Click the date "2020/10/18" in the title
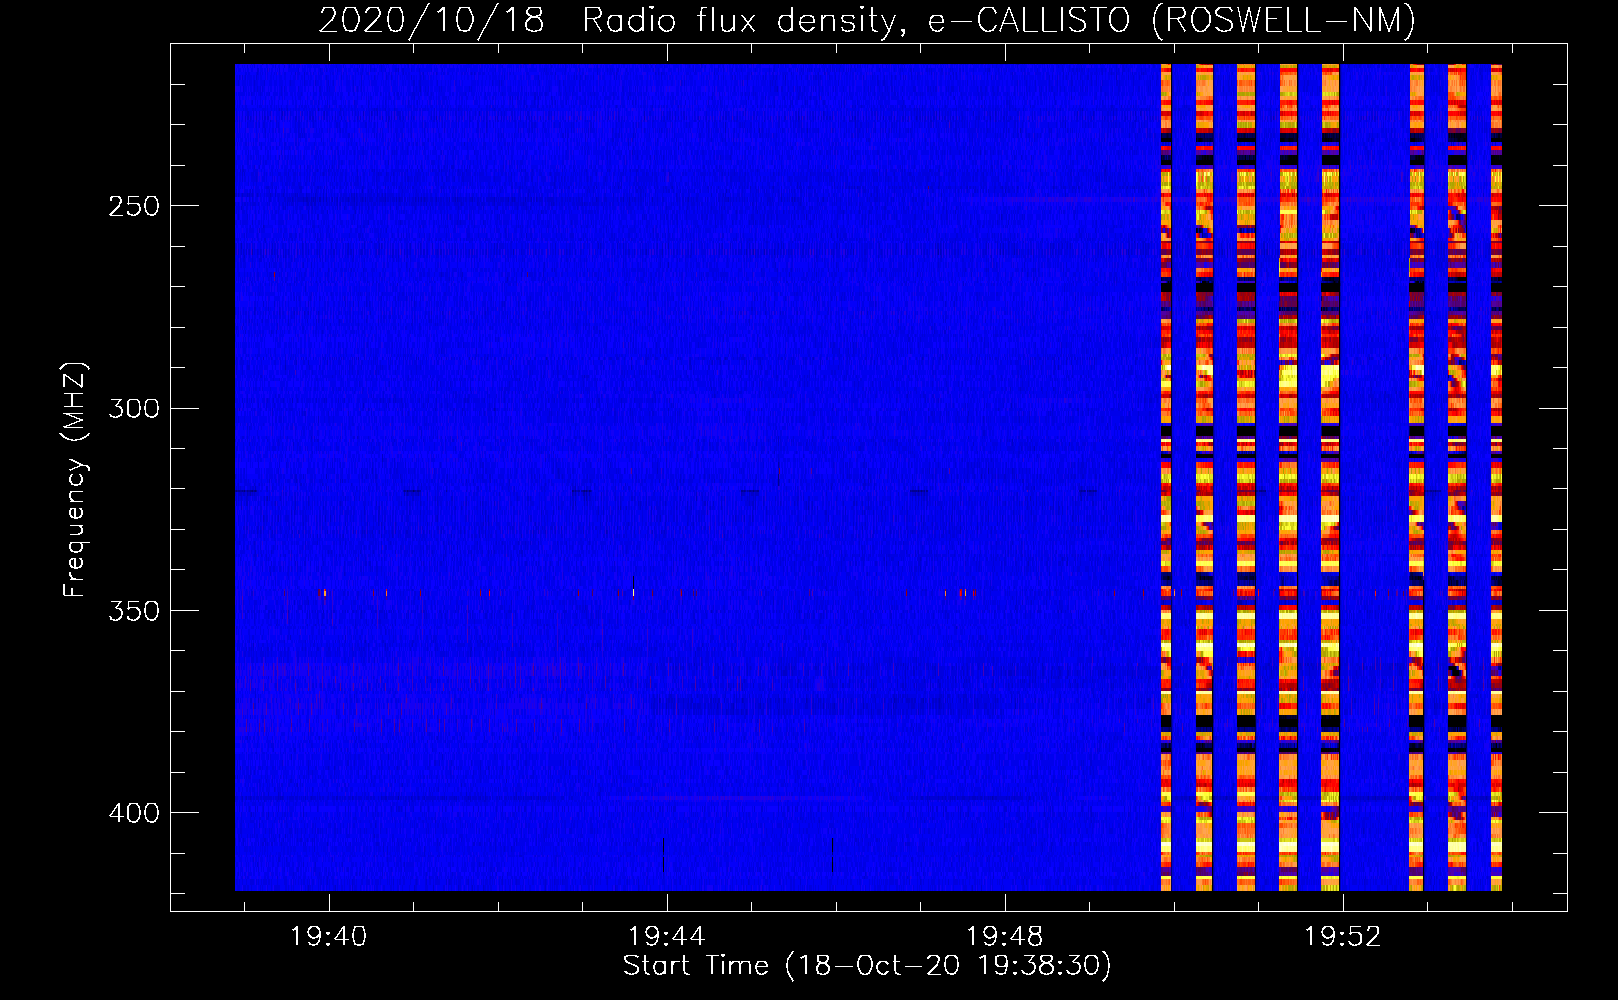This screenshot has width=1618, height=1000. 431,20
